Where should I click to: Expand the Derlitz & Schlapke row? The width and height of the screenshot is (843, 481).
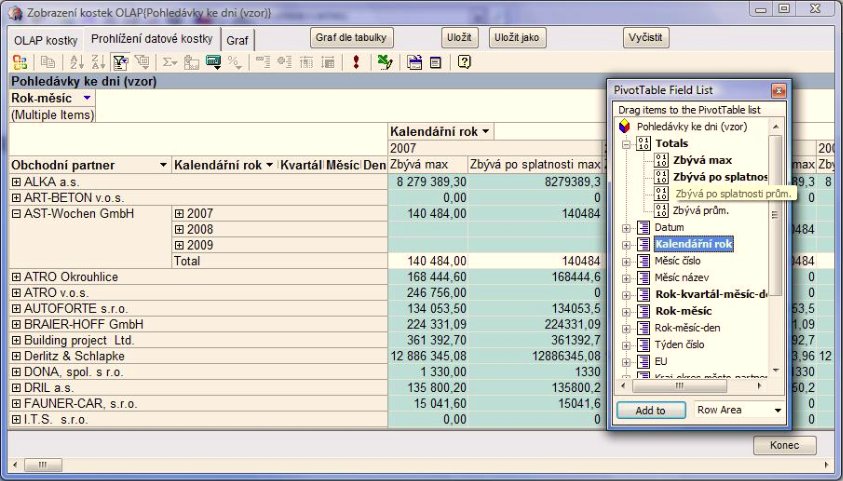pyautogui.click(x=16, y=356)
